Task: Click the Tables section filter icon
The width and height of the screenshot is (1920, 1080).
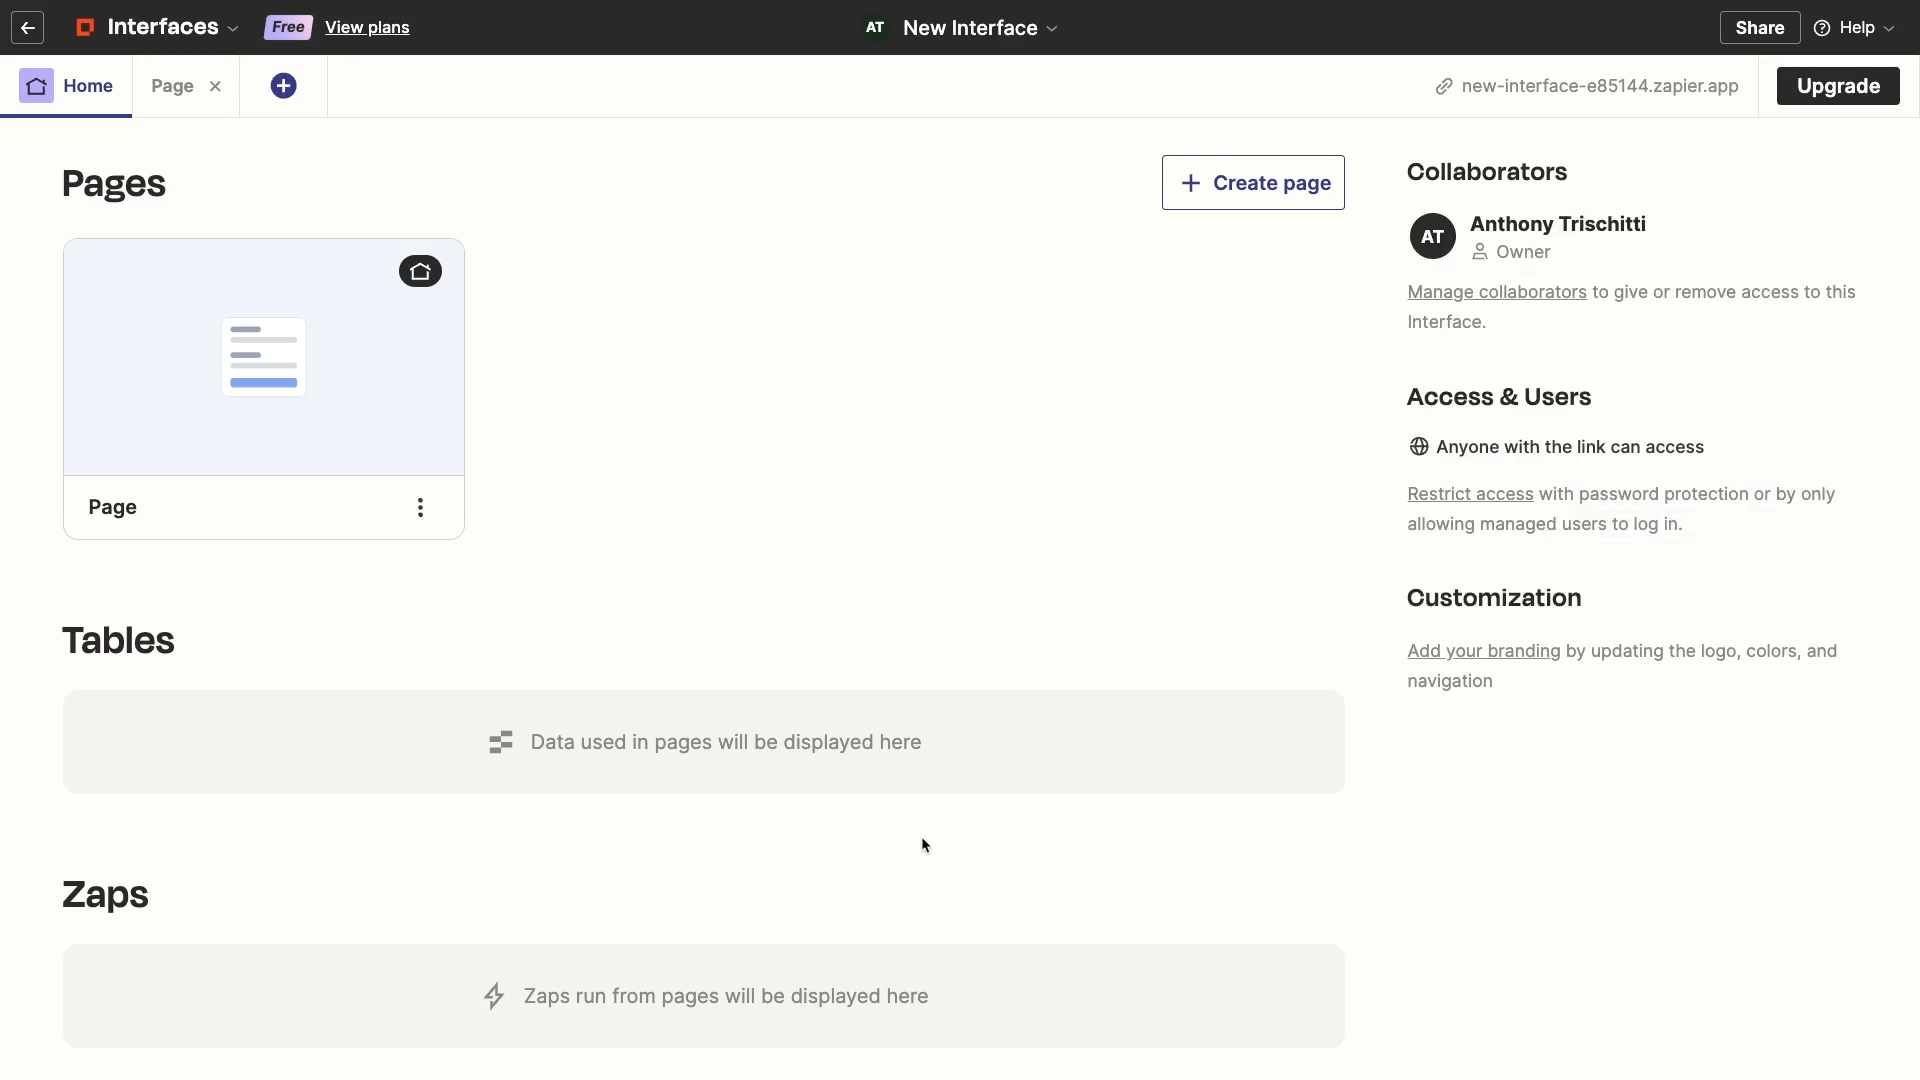Action: (500, 742)
